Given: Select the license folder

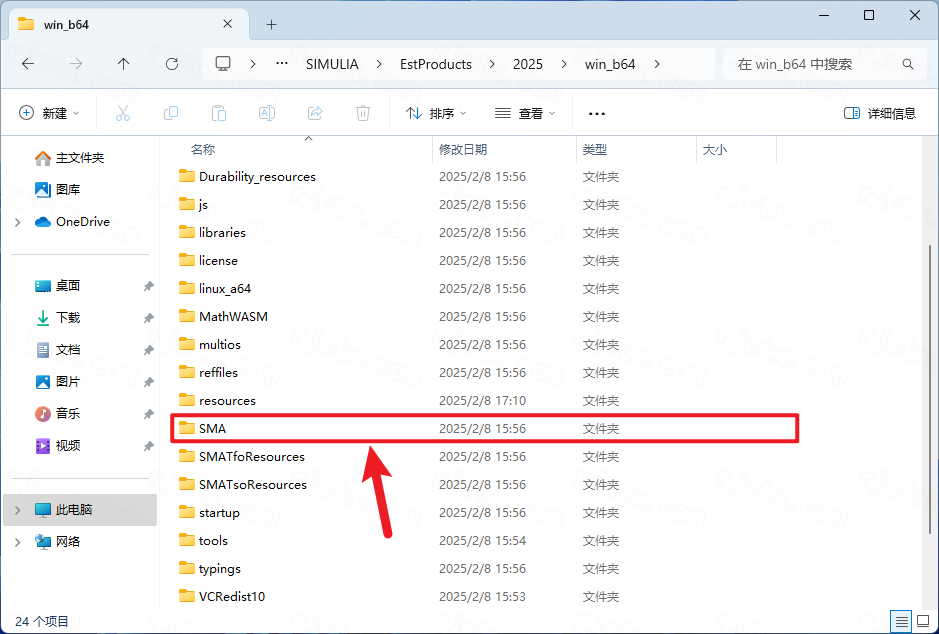Looking at the screenshot, I should point(208,260).
